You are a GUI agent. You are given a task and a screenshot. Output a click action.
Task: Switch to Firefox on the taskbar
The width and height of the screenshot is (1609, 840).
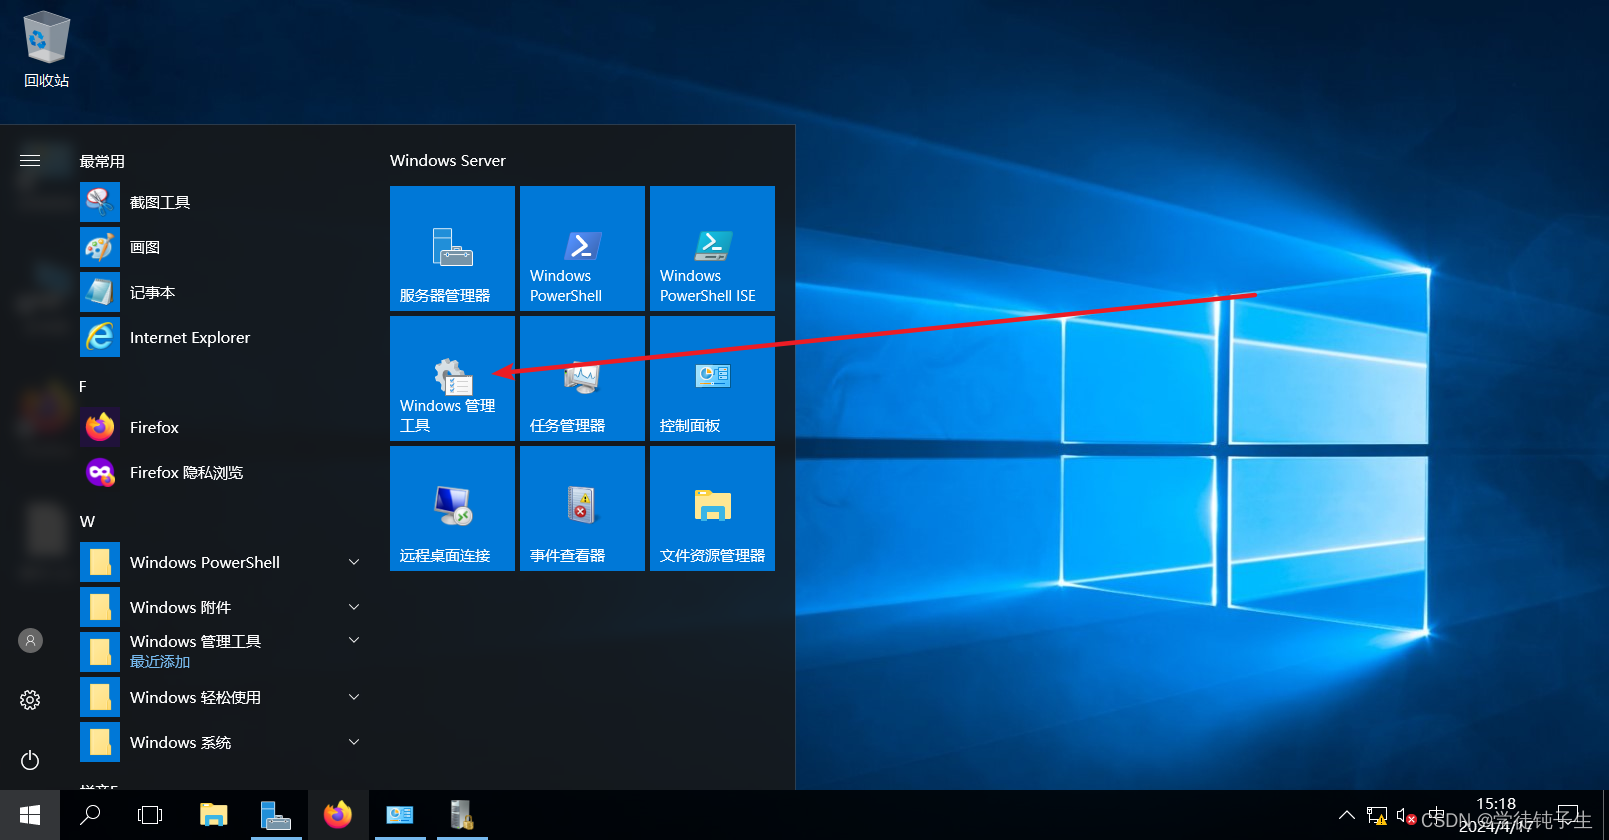(x=338, y=815)
